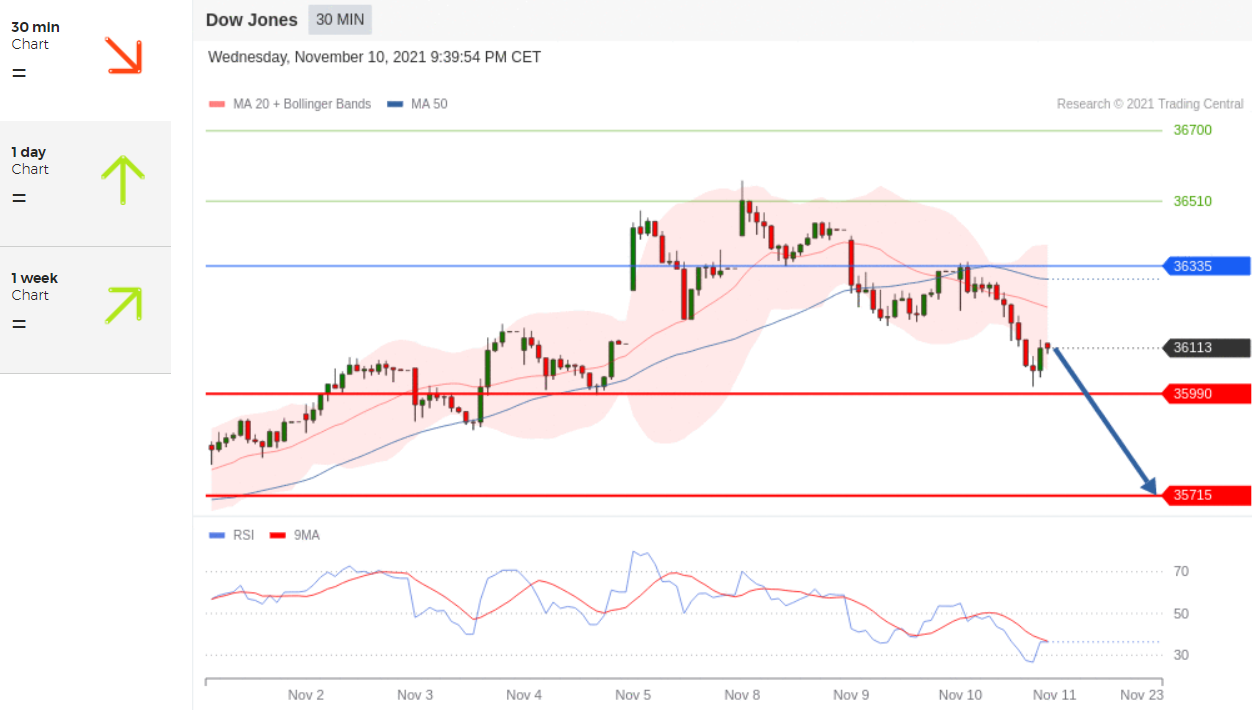Click the 30 MIN timeframe badge
The width and height of the screenshot is (1252, 710).
pos(340,20)
